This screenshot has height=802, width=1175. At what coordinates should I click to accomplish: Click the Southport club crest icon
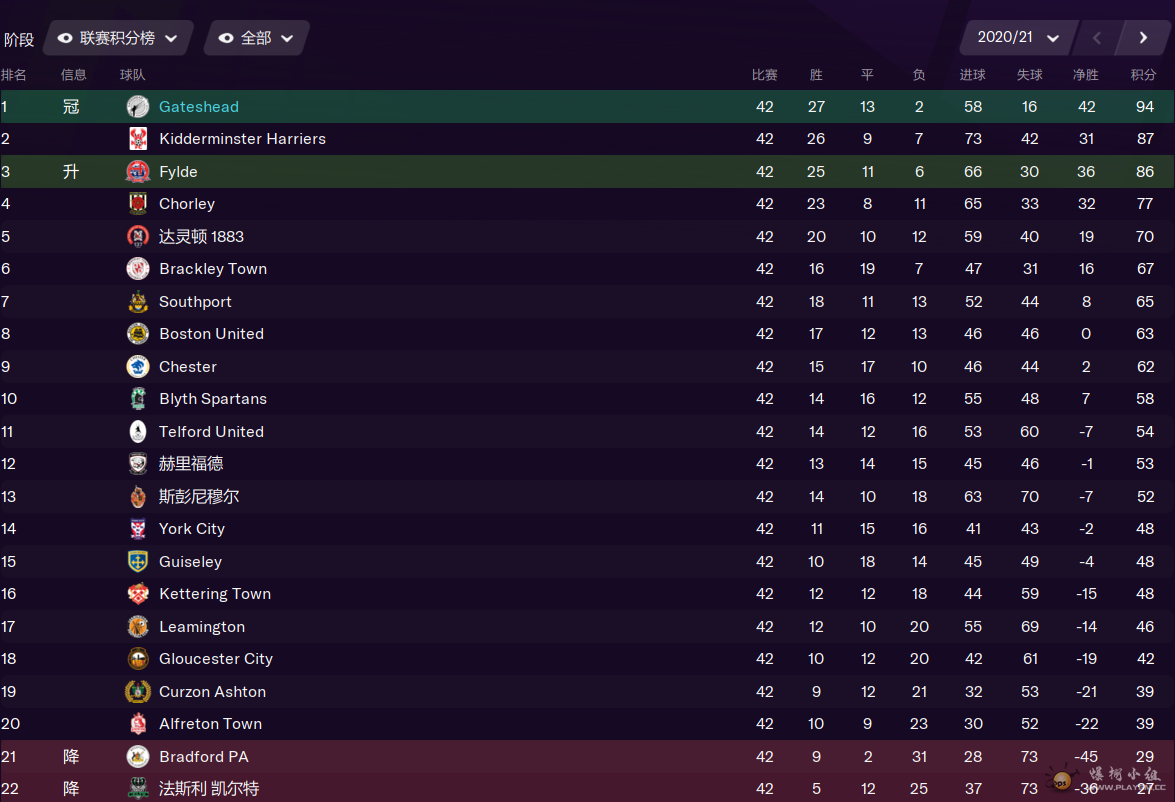(x=138, y=301)
